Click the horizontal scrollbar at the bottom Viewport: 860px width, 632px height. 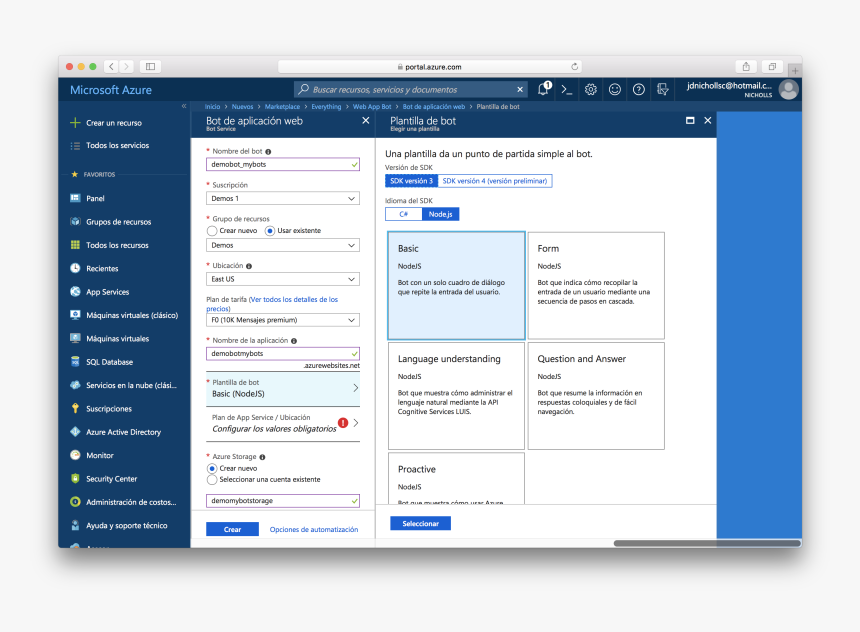pos(707,543)
